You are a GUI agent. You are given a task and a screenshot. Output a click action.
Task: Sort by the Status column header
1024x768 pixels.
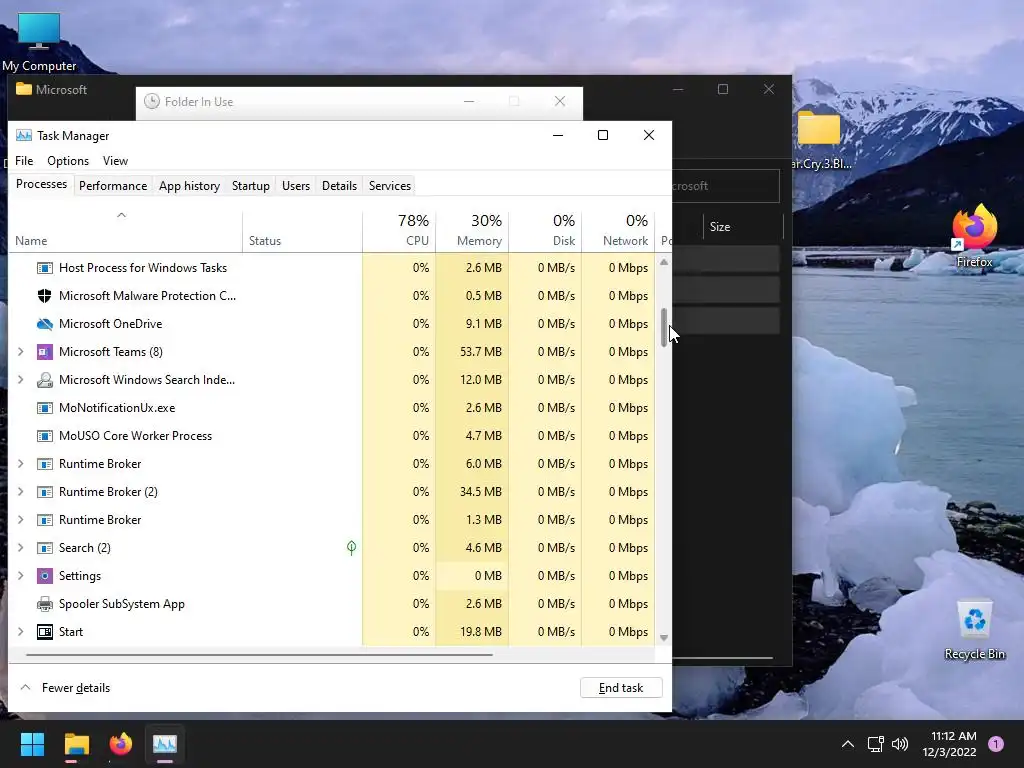coord(302,231)
